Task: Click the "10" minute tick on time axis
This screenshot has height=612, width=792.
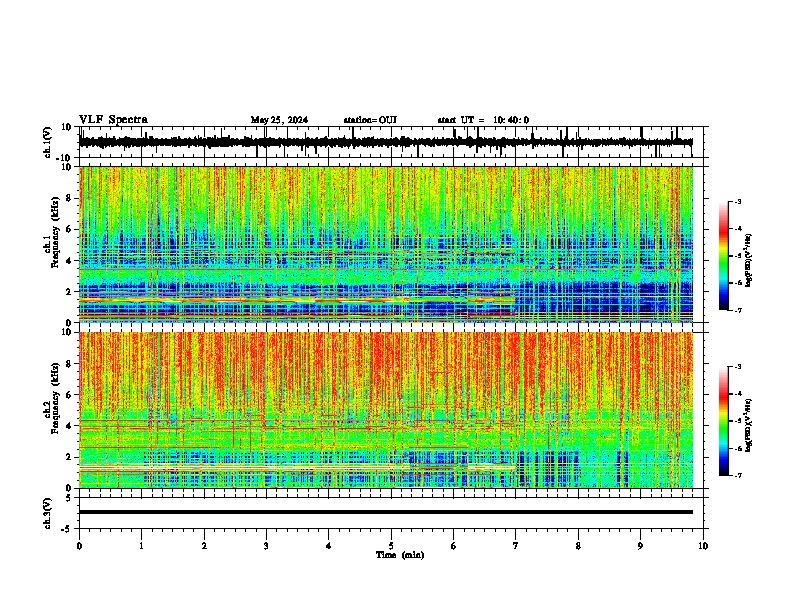Action: (703, 546)
